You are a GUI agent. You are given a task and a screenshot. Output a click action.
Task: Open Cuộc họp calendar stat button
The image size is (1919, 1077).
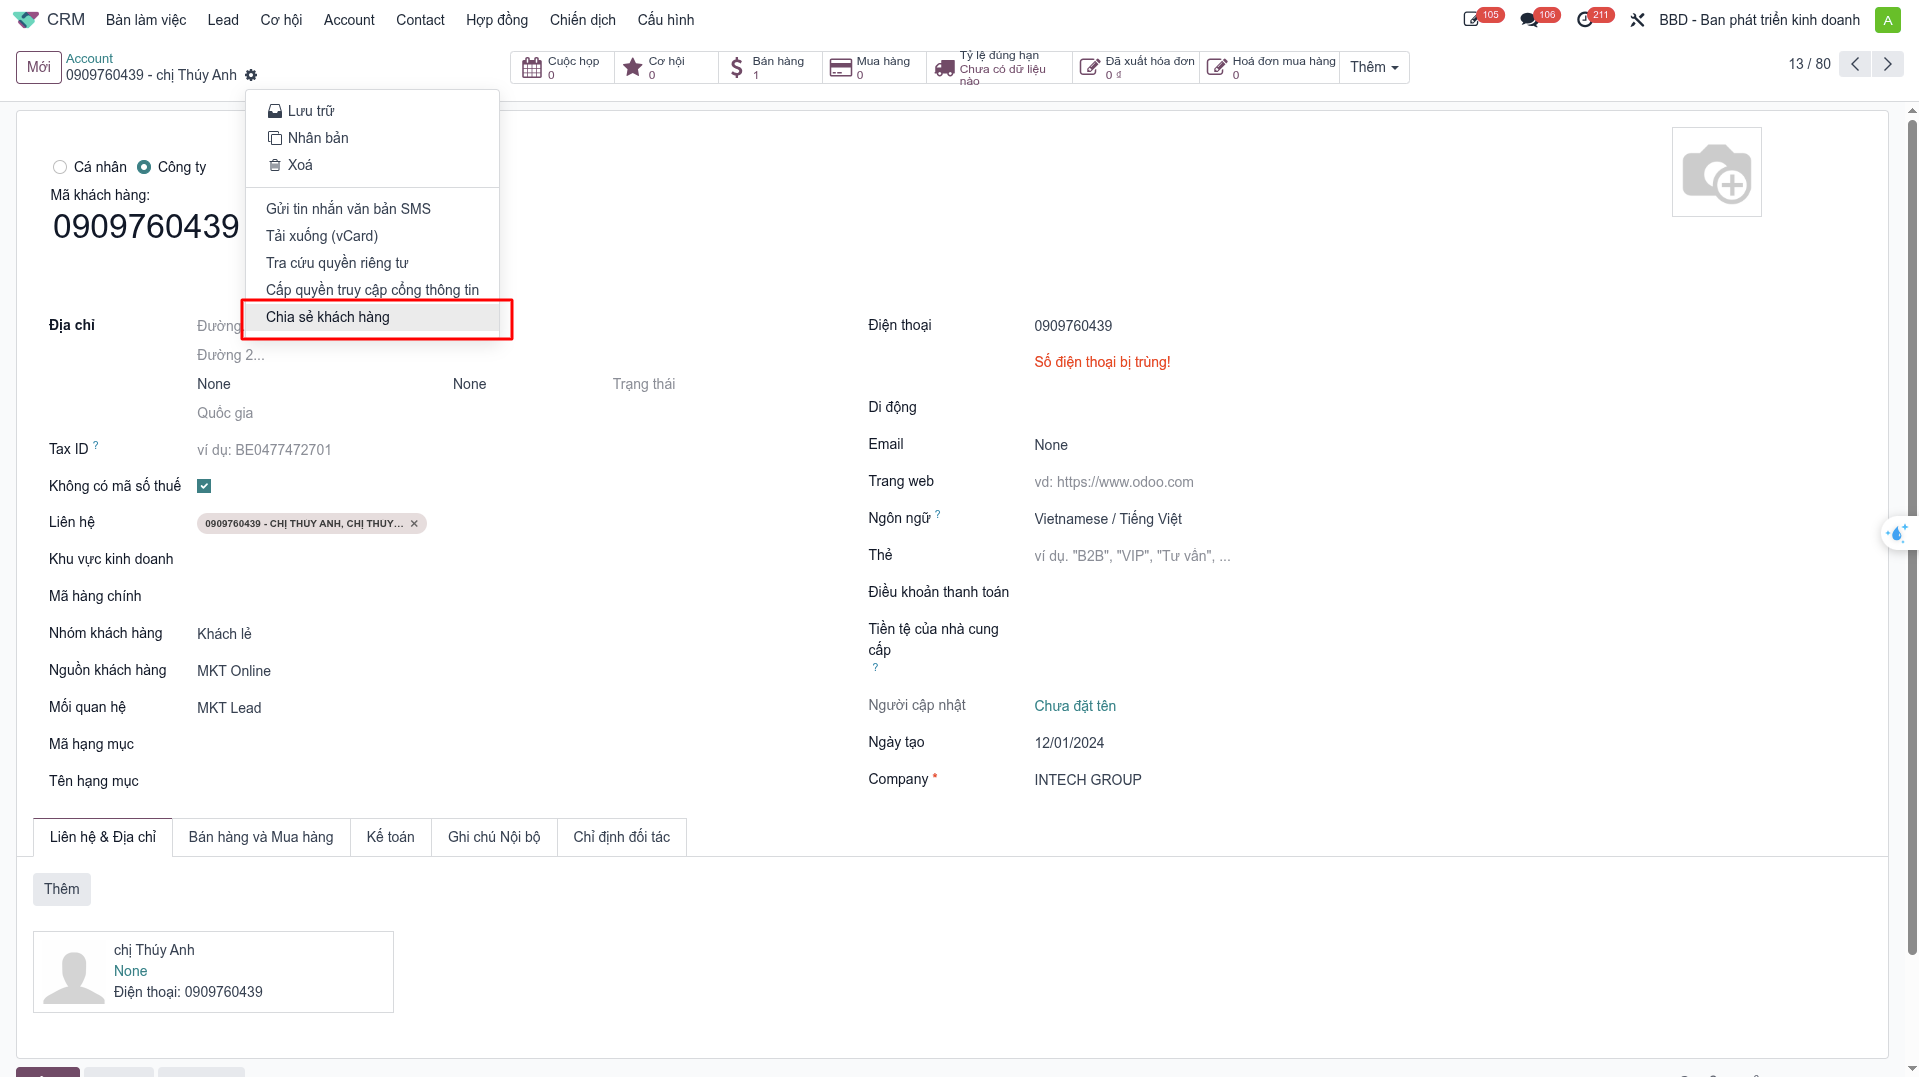coord(562,67)
